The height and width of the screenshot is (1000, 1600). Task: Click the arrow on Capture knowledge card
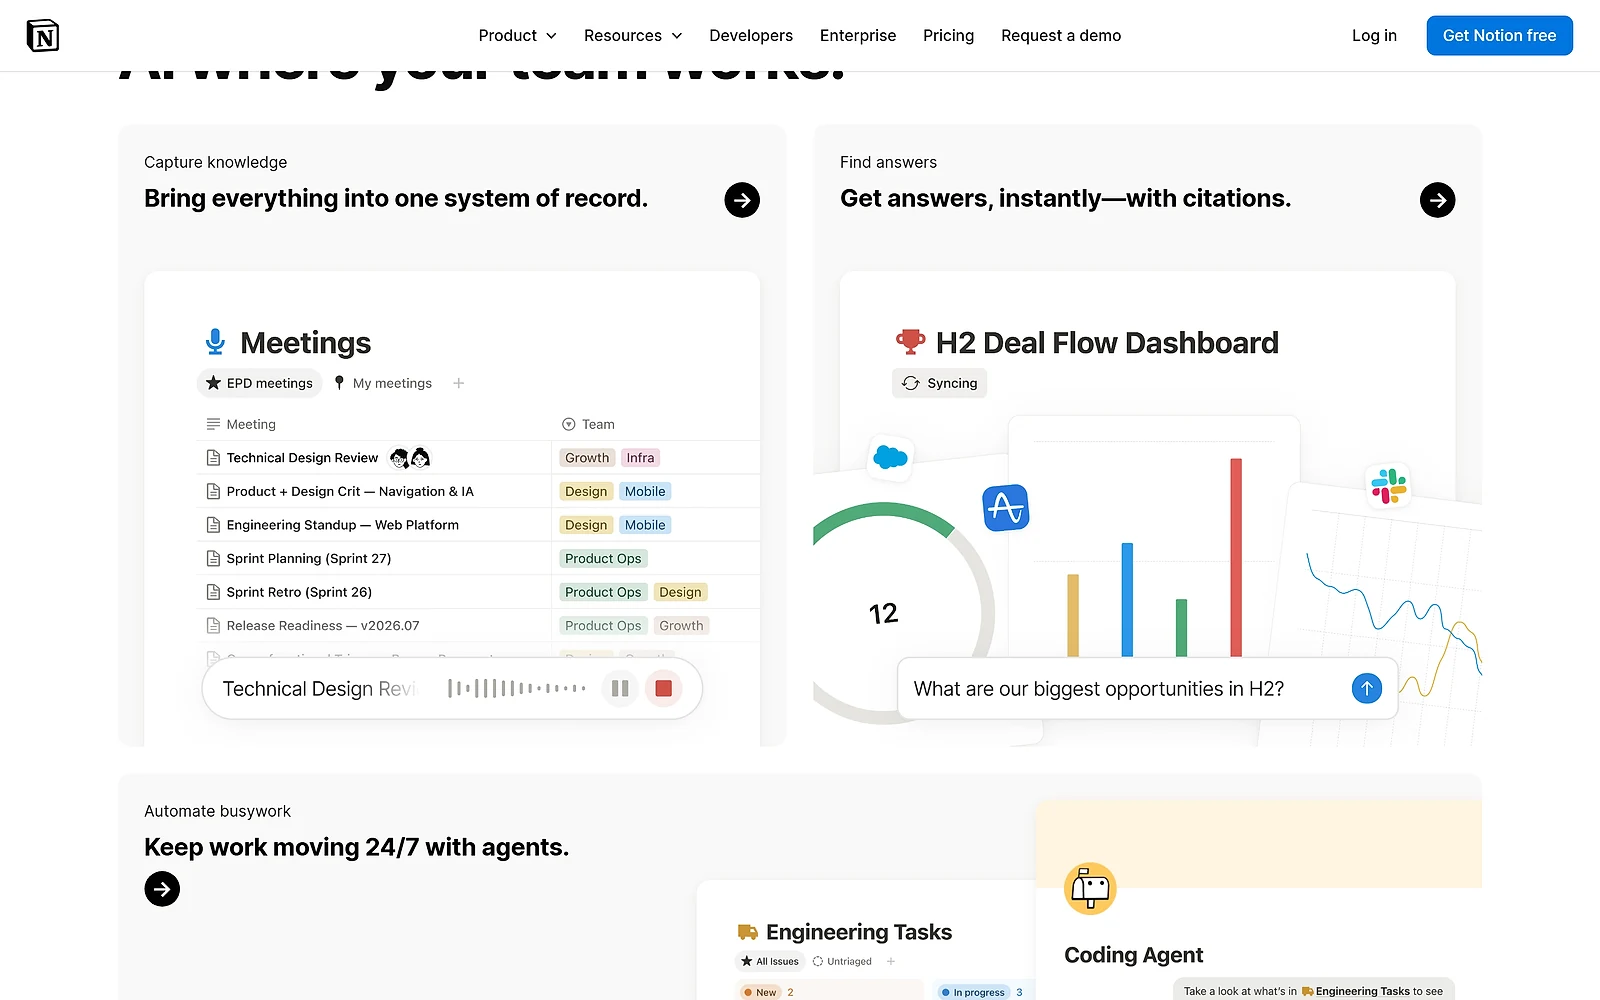click(742, 200)
